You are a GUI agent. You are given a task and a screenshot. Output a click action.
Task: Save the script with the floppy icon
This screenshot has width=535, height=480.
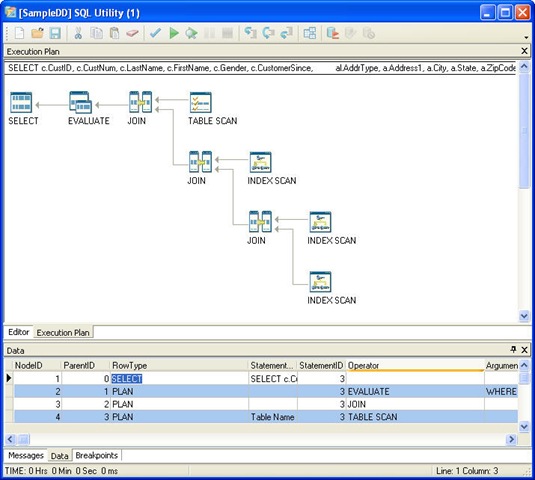(x=55, y=33)
